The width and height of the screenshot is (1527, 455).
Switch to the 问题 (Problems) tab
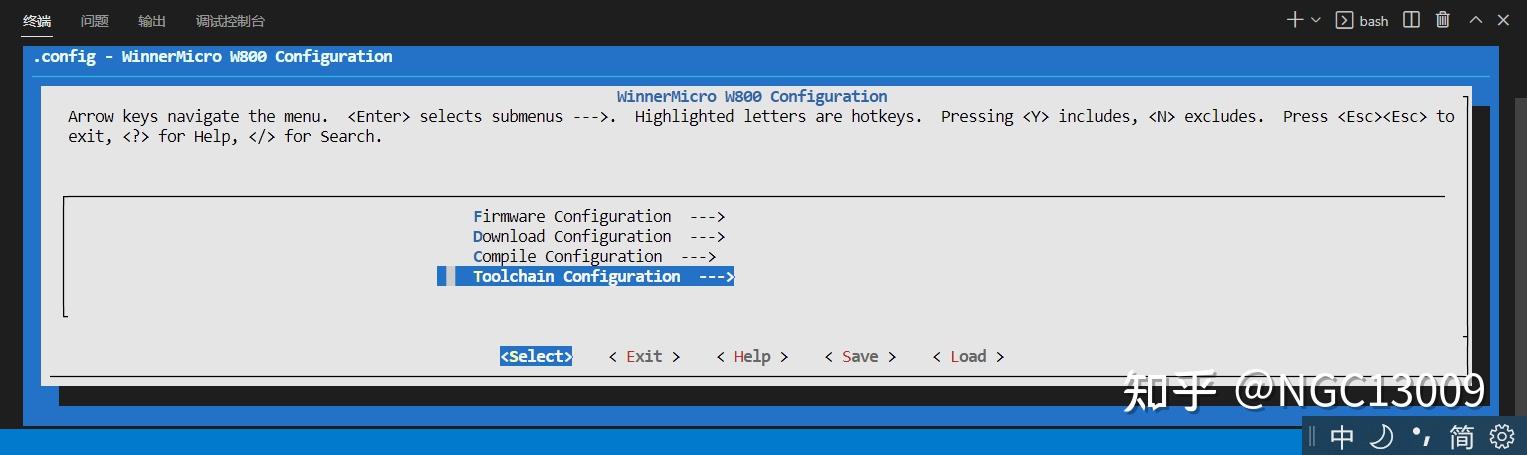(x=95, y=21)
